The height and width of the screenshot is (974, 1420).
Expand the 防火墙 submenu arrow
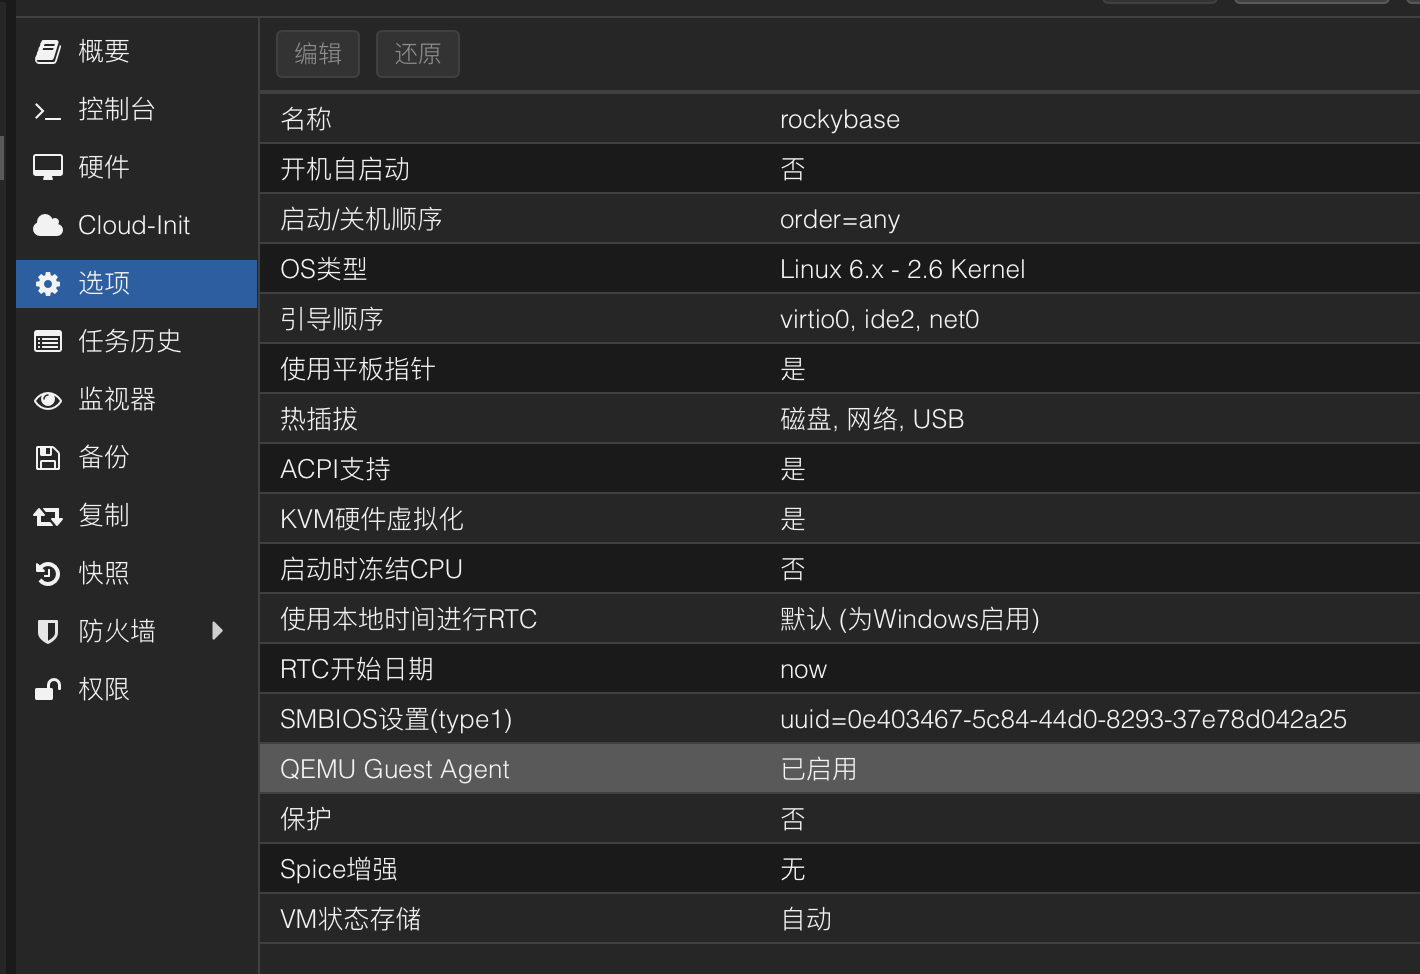[x=217, y=631]
